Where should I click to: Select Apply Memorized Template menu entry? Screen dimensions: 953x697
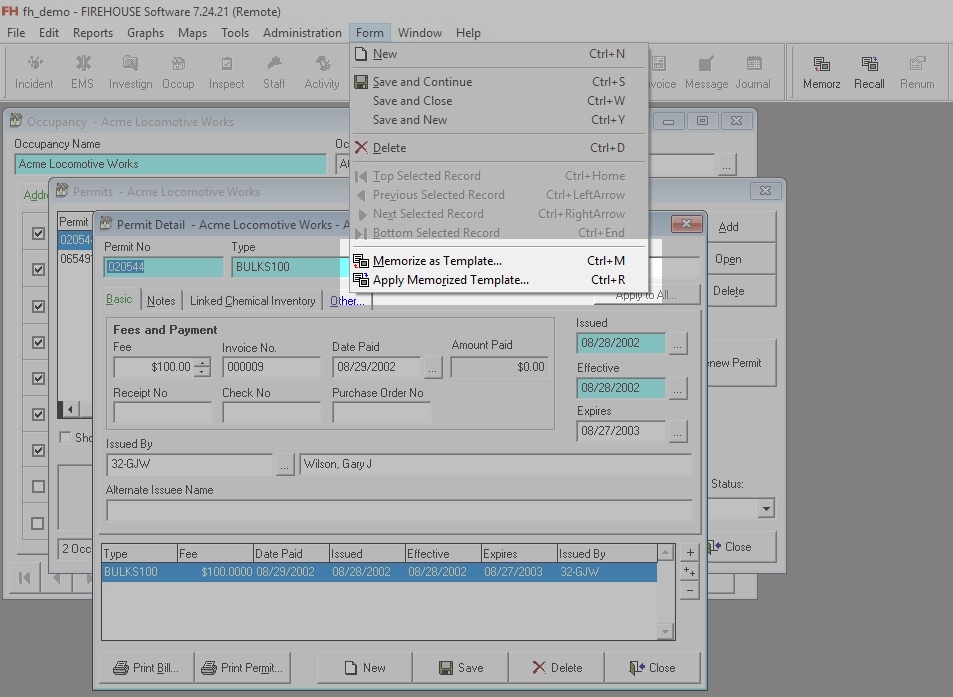pos(499,280)
